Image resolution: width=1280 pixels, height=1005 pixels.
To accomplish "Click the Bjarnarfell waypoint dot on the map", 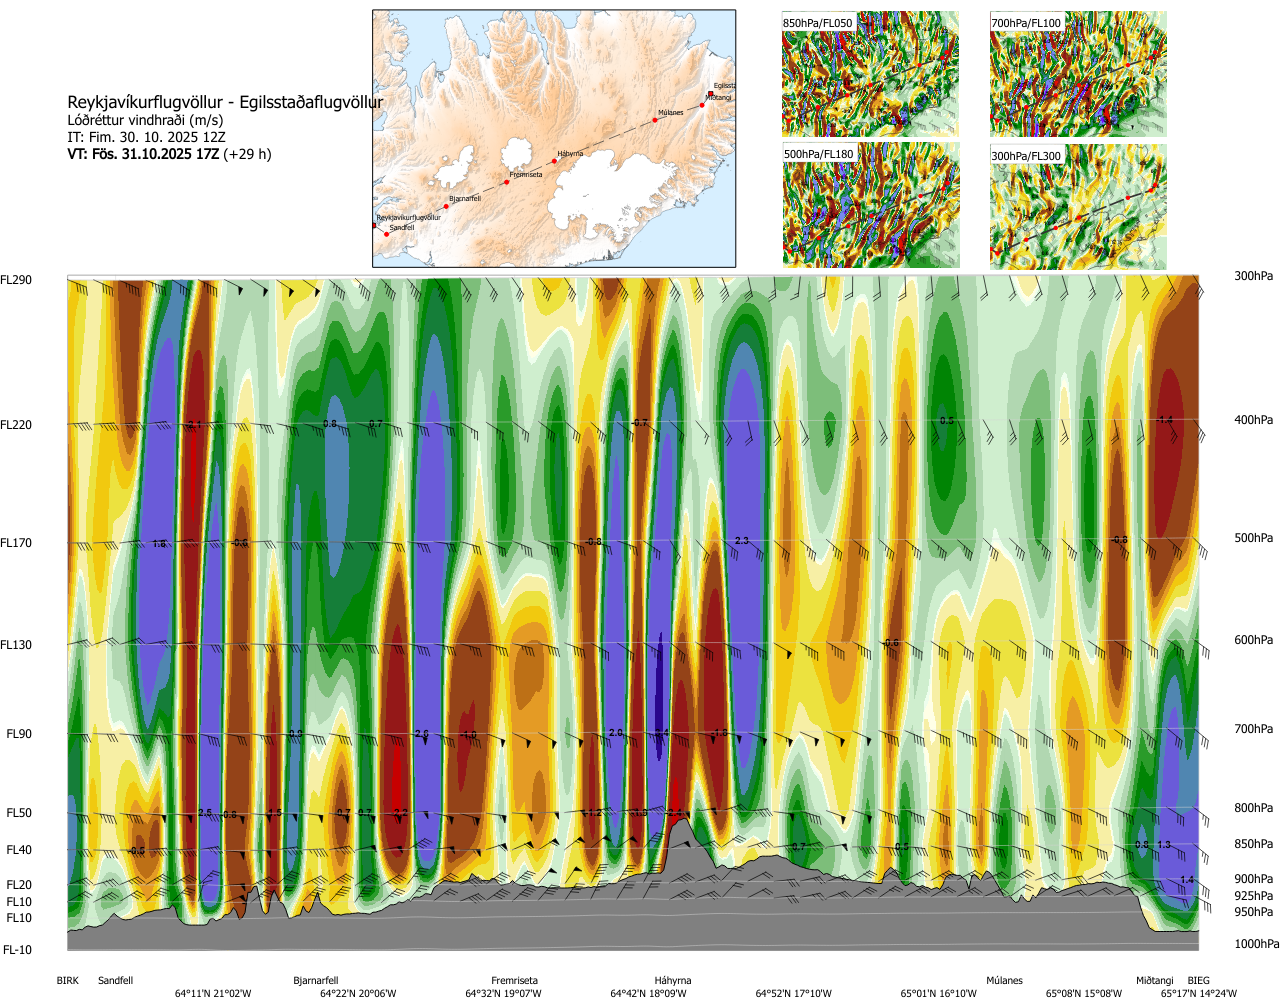I will (x=446, y=206).
